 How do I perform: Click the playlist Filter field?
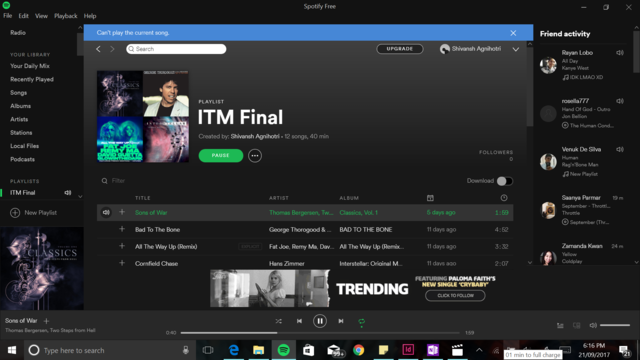tap(118, 181)
